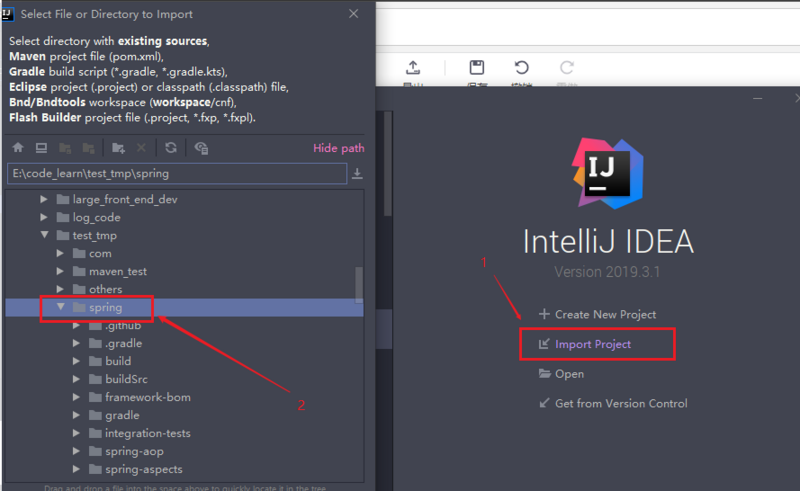Click the undo arrow icon in background window
Viewport: 800px width, 491px height.
(x=521, y=67)
